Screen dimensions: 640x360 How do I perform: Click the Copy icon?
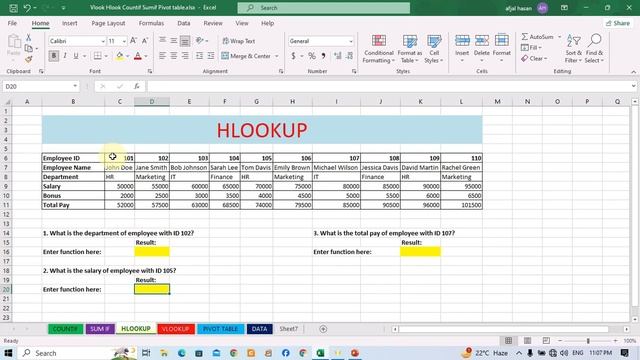click(29, 49)
